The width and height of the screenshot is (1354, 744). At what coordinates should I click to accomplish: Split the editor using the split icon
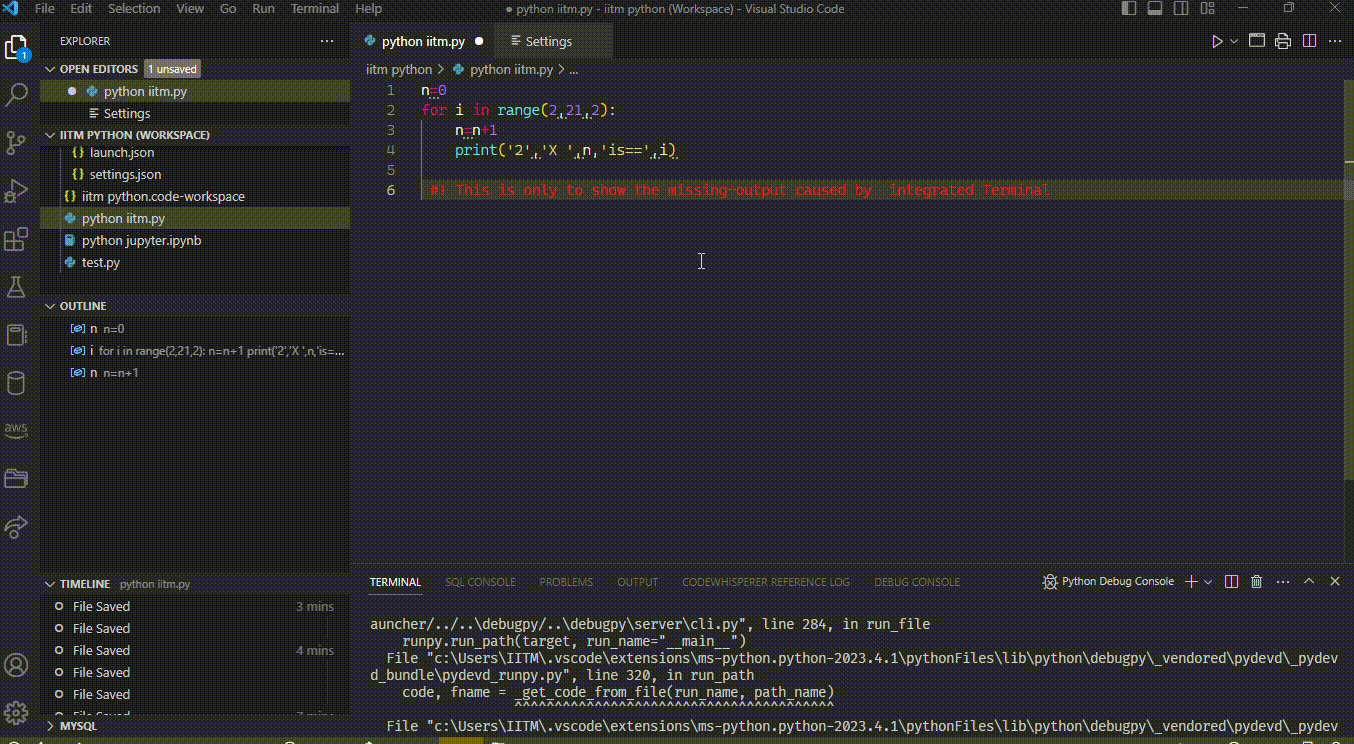point(1310,41)
